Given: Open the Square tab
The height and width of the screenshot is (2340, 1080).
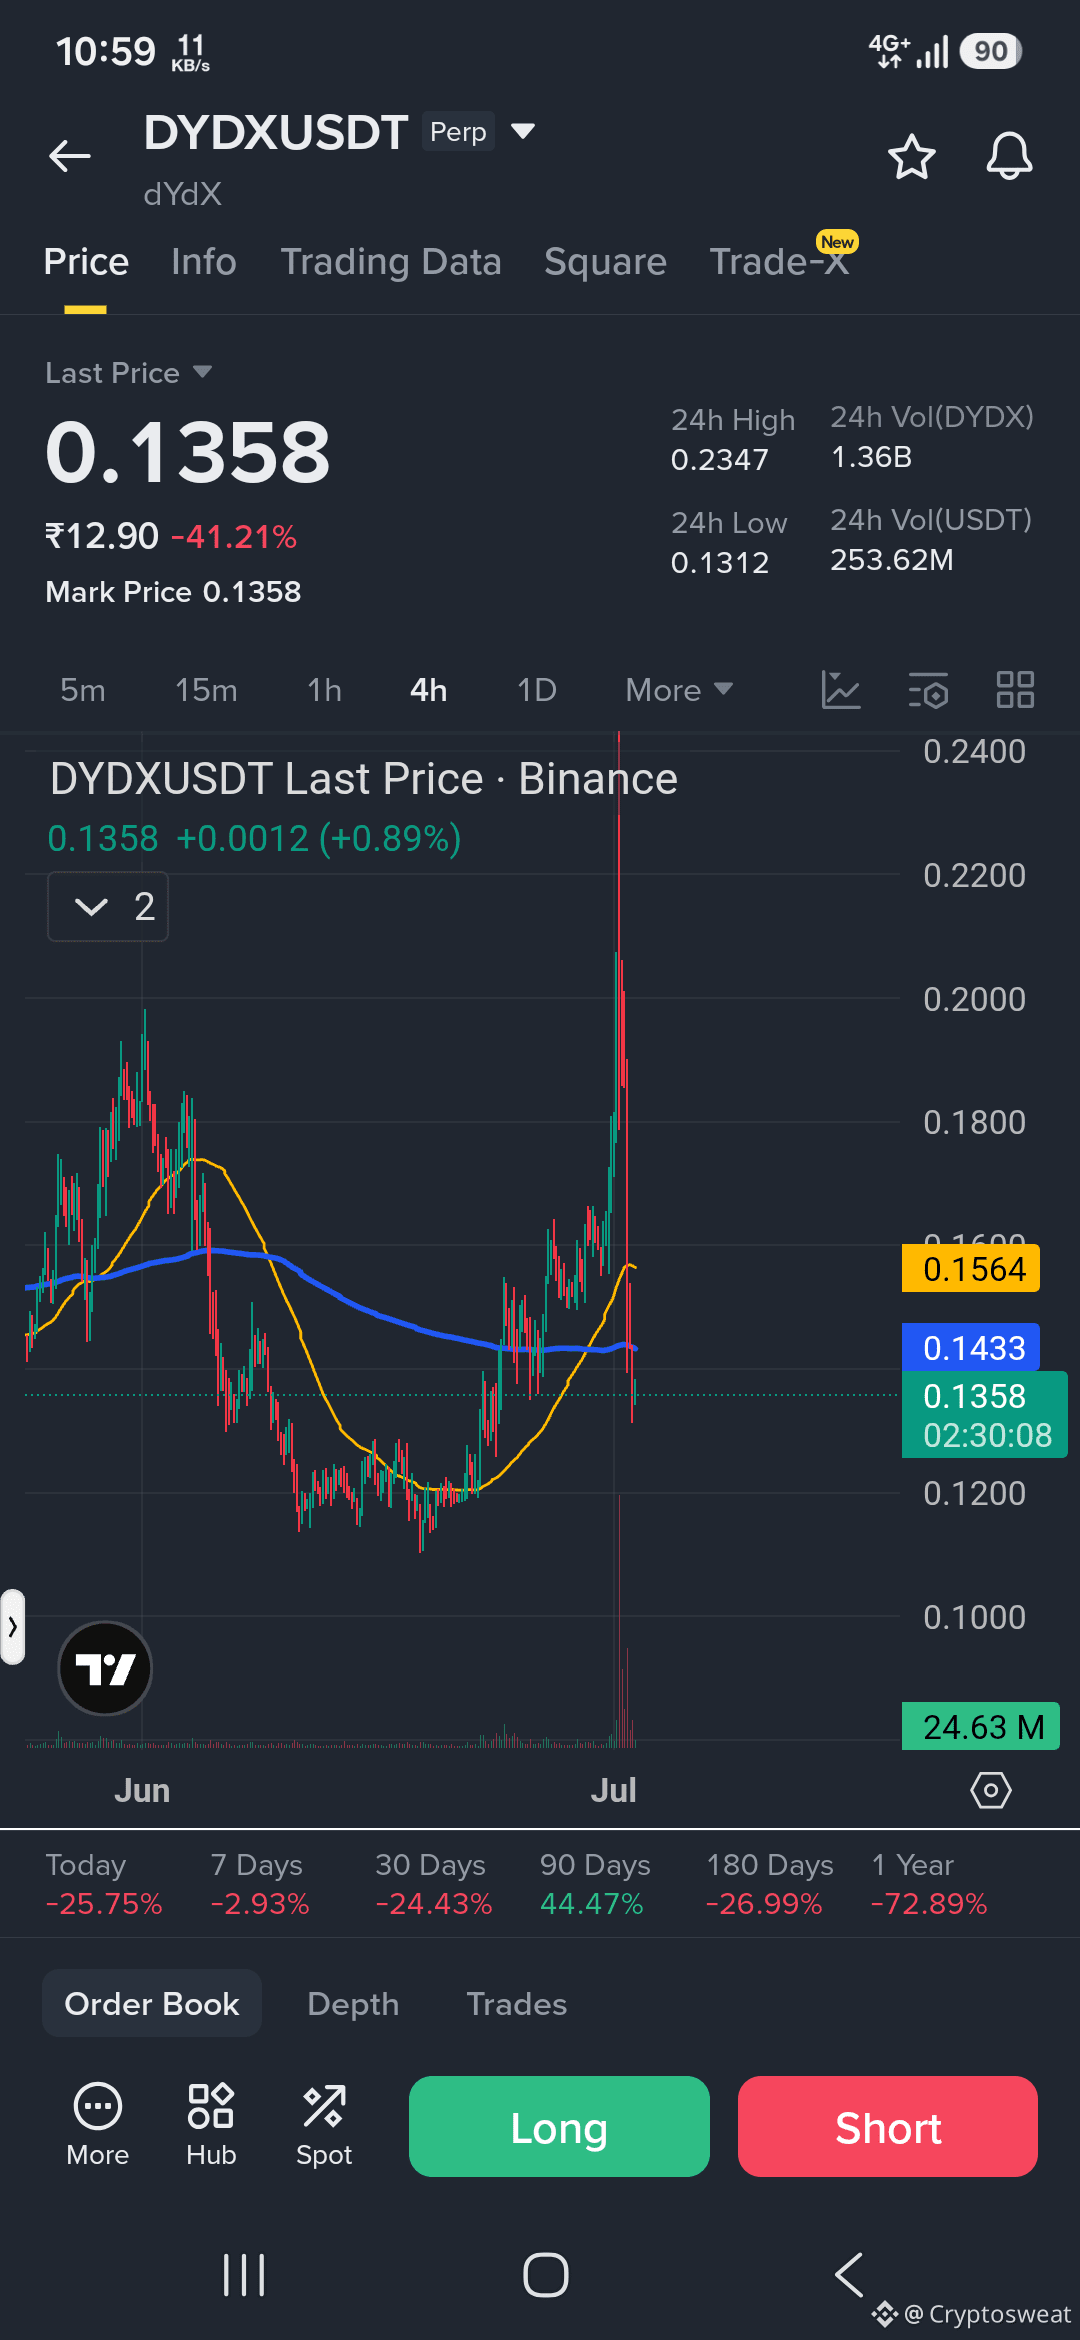Looking at the screenshot, I should (605, 262).
